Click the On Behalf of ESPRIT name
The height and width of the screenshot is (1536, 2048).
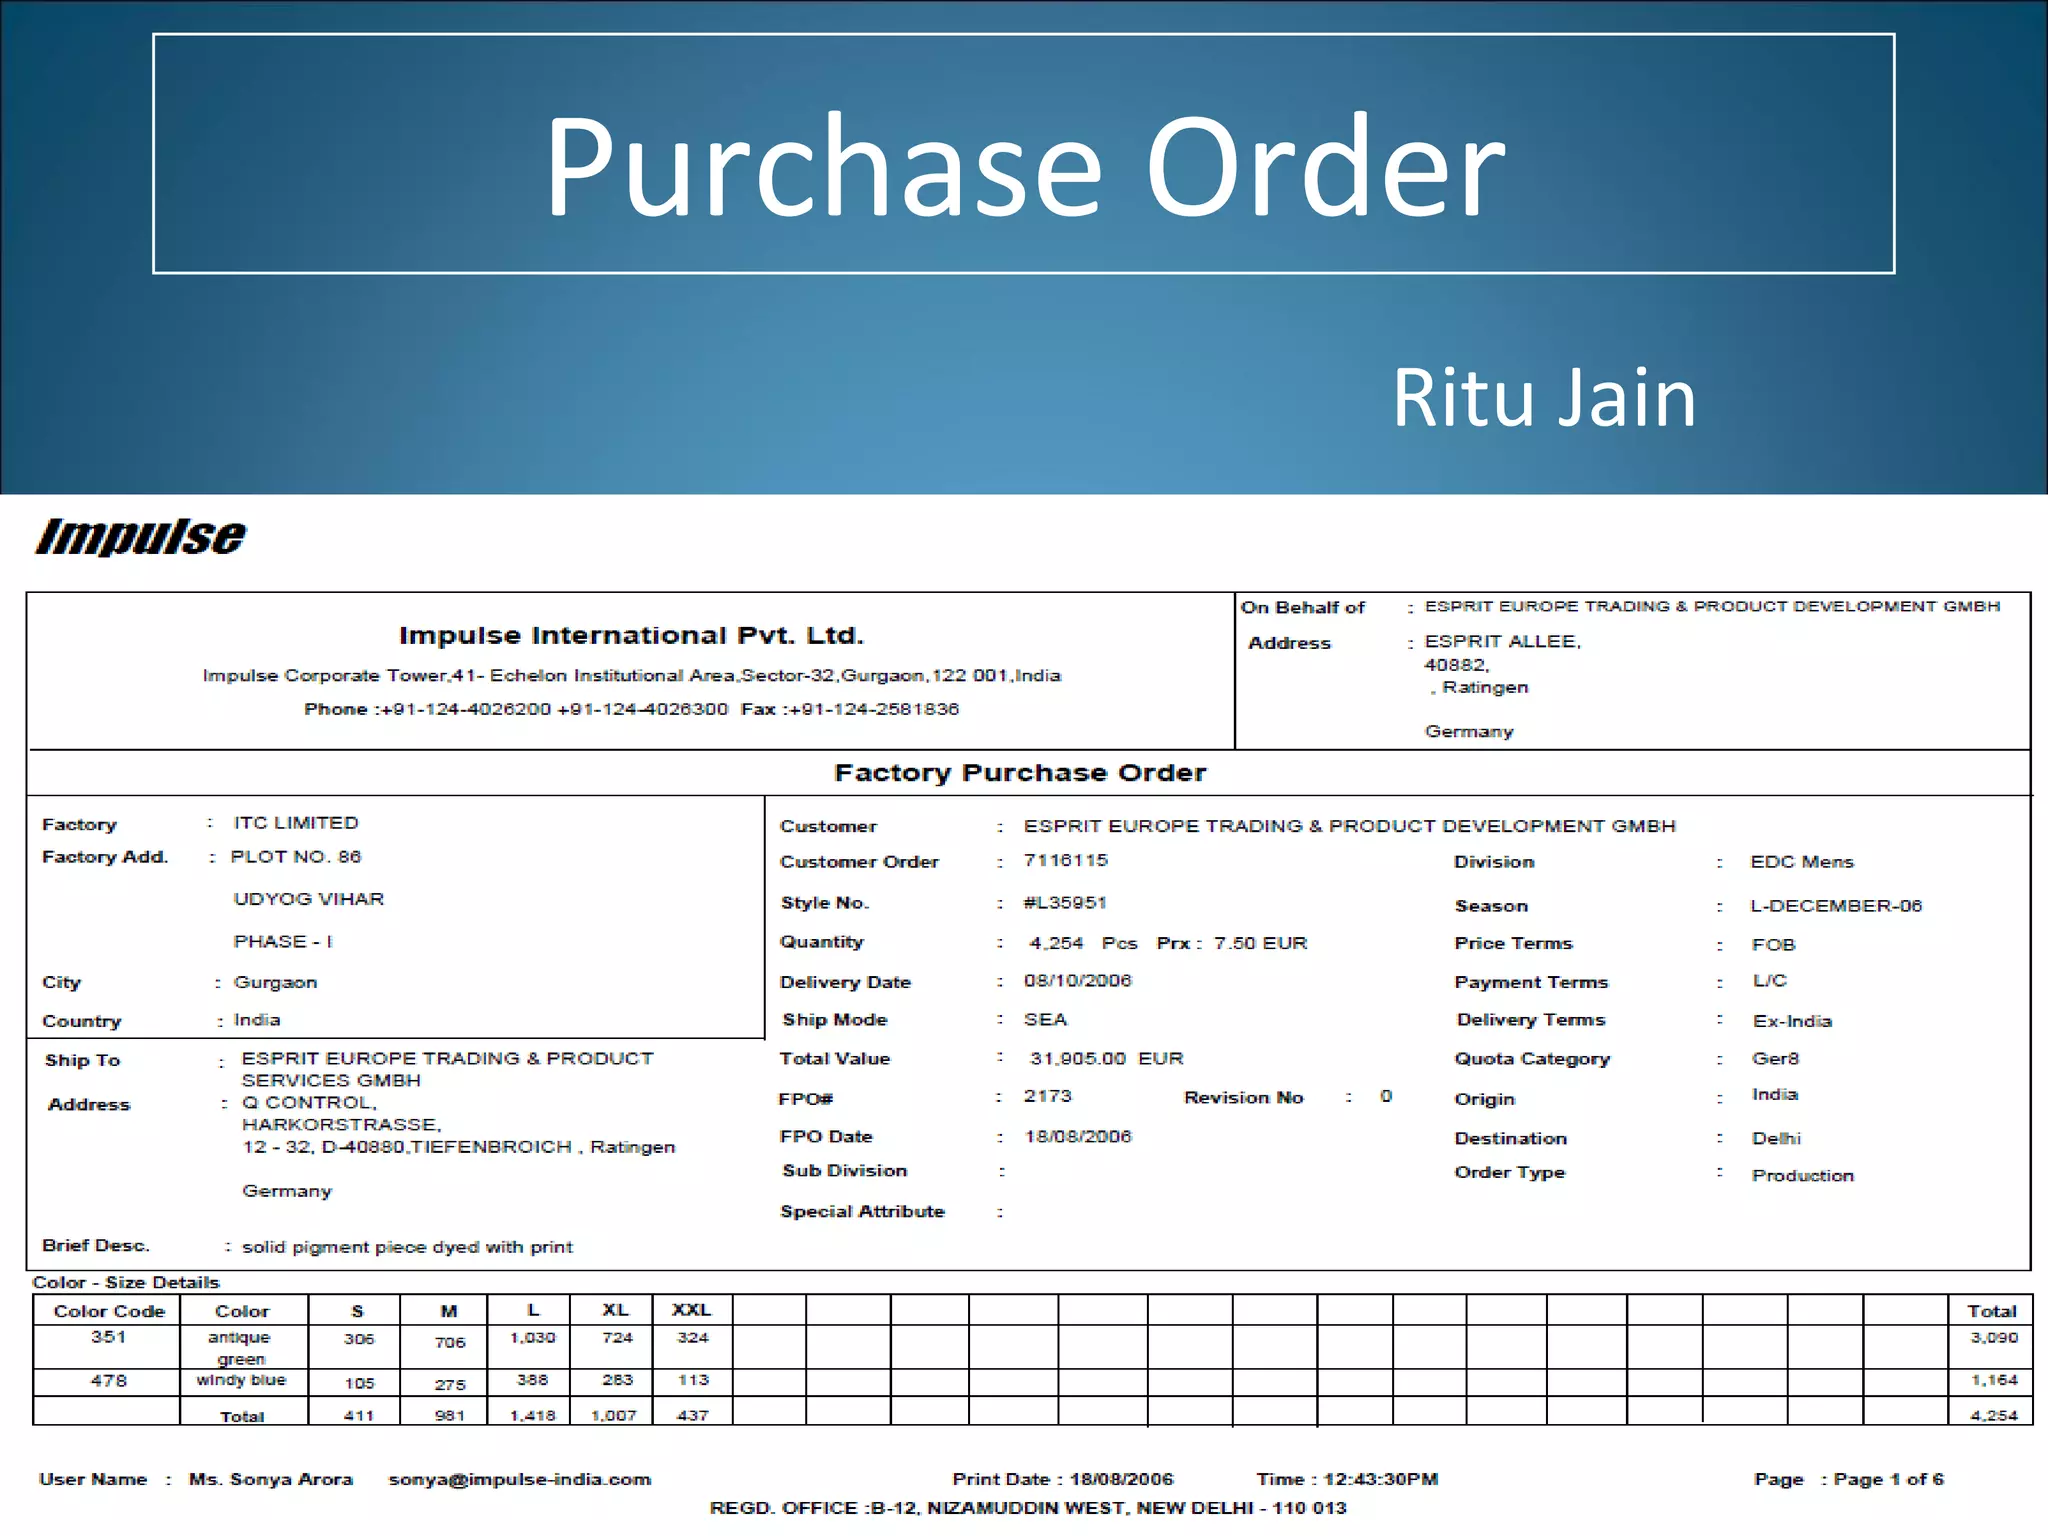(1712, 606)
